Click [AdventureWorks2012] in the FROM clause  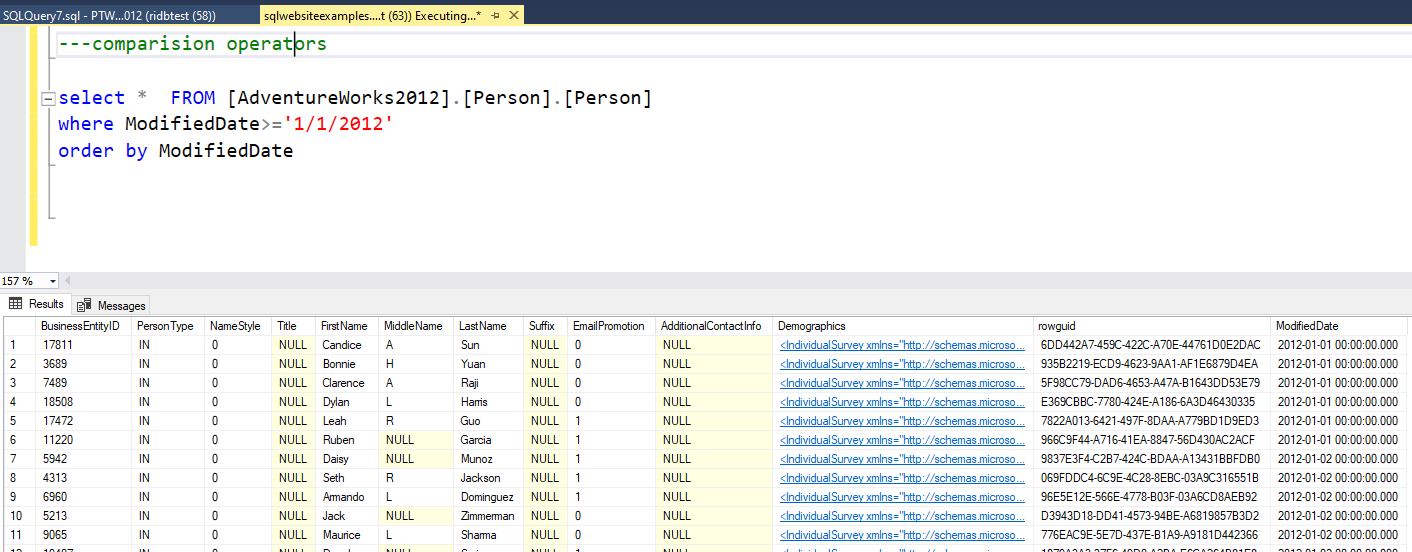coord(340,98)
